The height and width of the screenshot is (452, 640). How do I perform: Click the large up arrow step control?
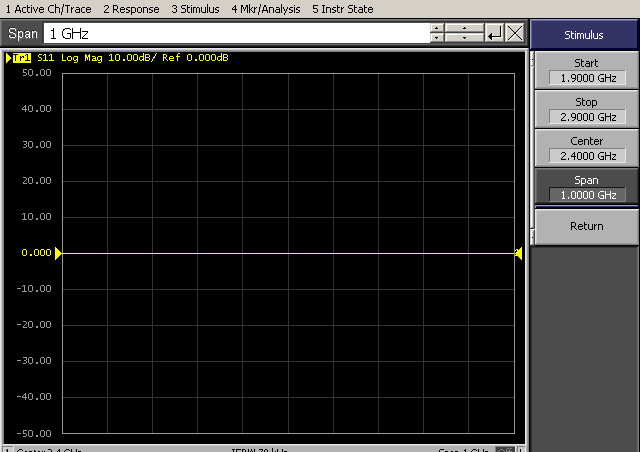(464, 28)
